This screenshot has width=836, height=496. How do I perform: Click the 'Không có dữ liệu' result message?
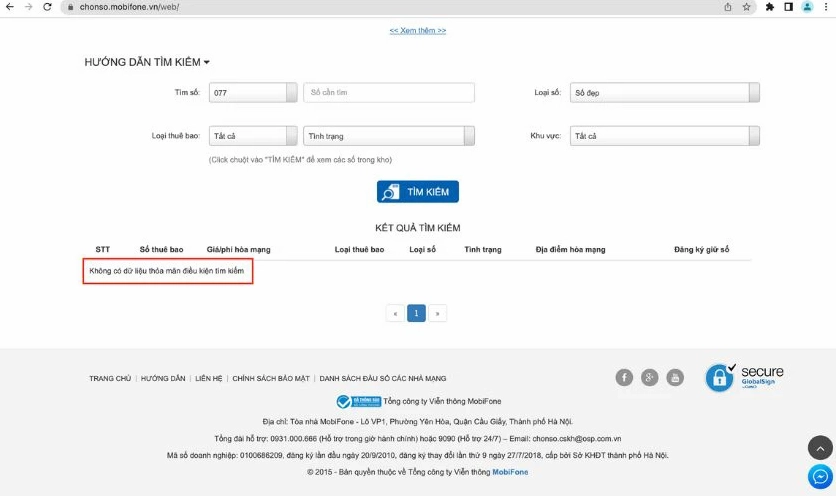(166, 271)
